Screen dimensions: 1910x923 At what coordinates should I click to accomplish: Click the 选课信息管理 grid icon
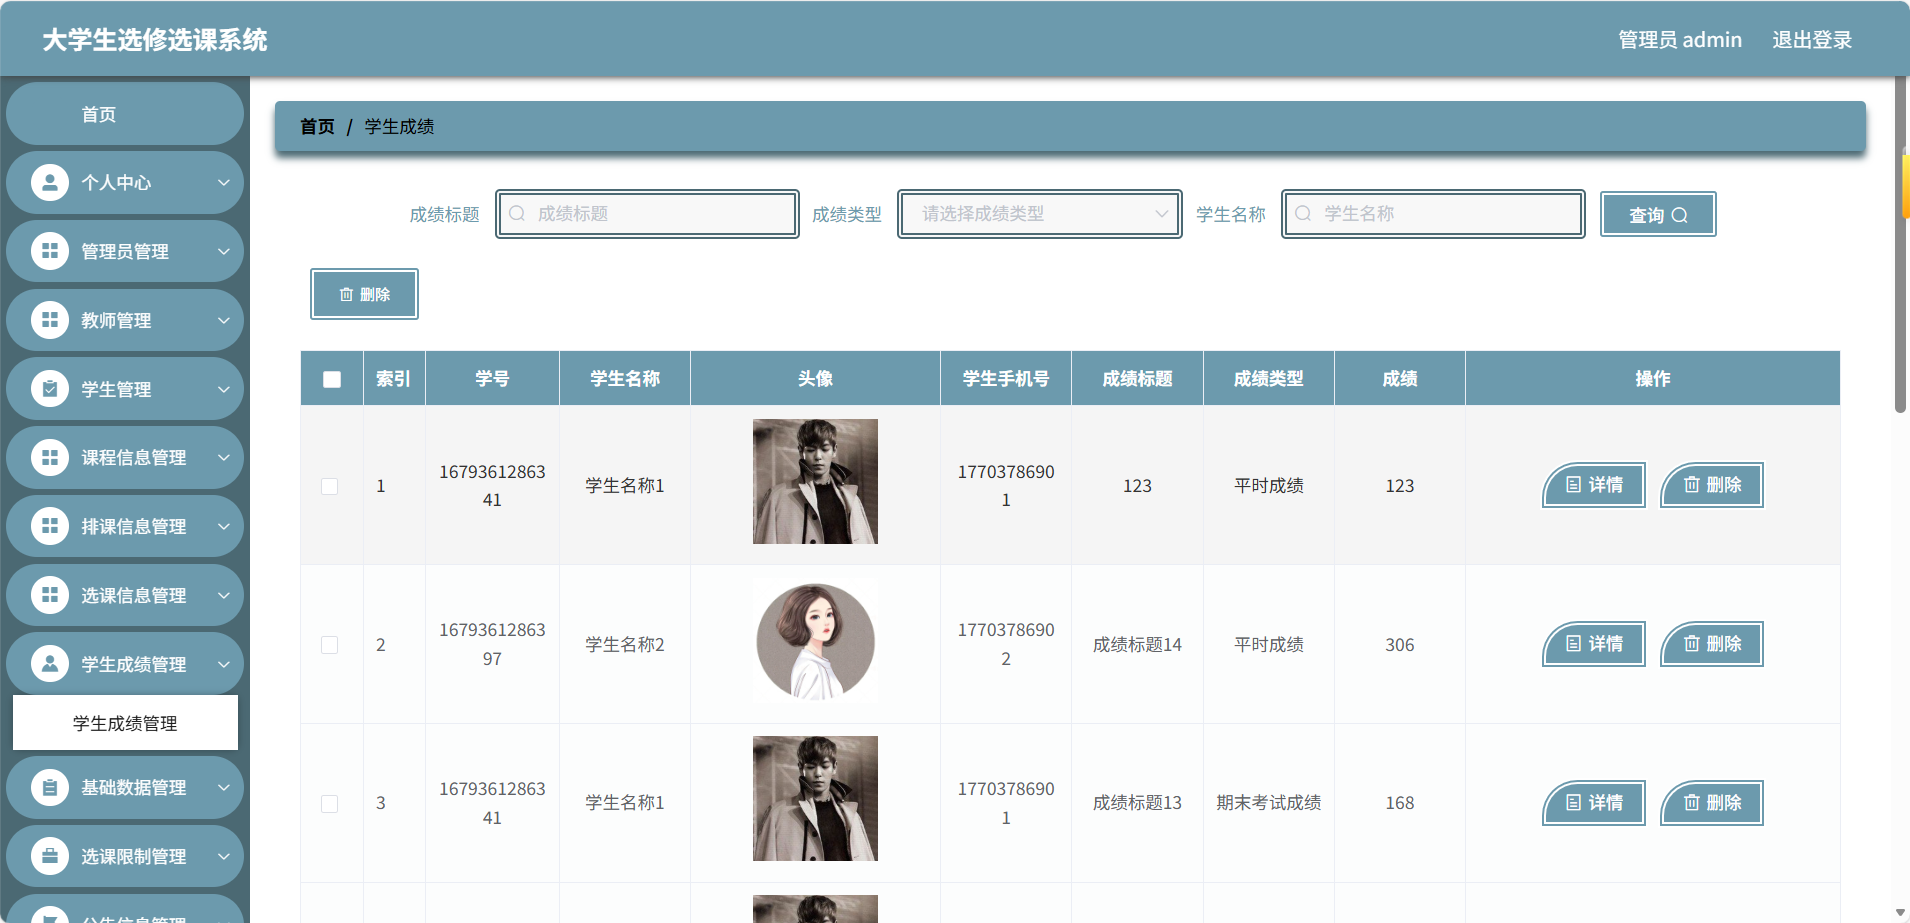[50, 595]
